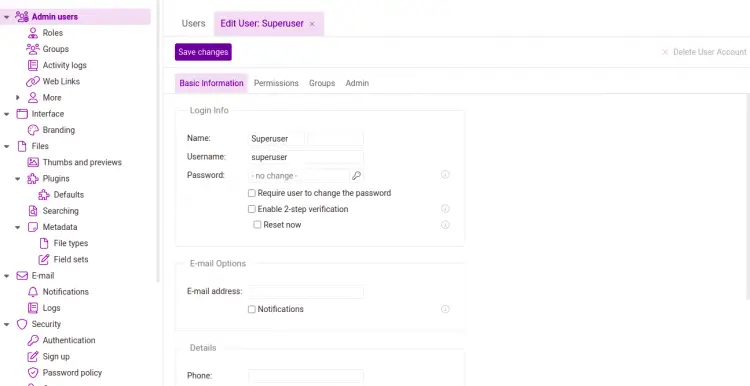Open the Roles person icon in sidebar
The image size is (750, 386).
point(33,33)
